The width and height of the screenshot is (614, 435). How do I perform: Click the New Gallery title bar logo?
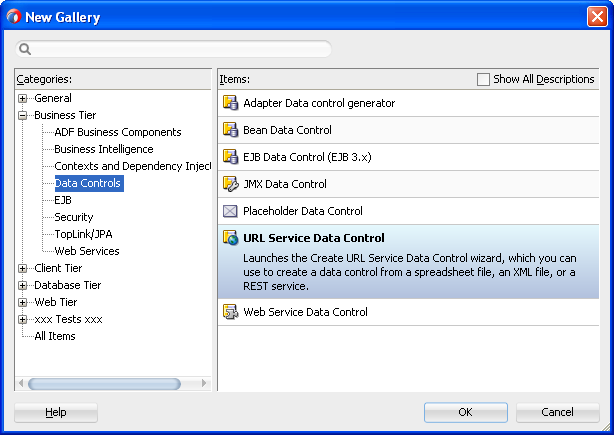14,16
